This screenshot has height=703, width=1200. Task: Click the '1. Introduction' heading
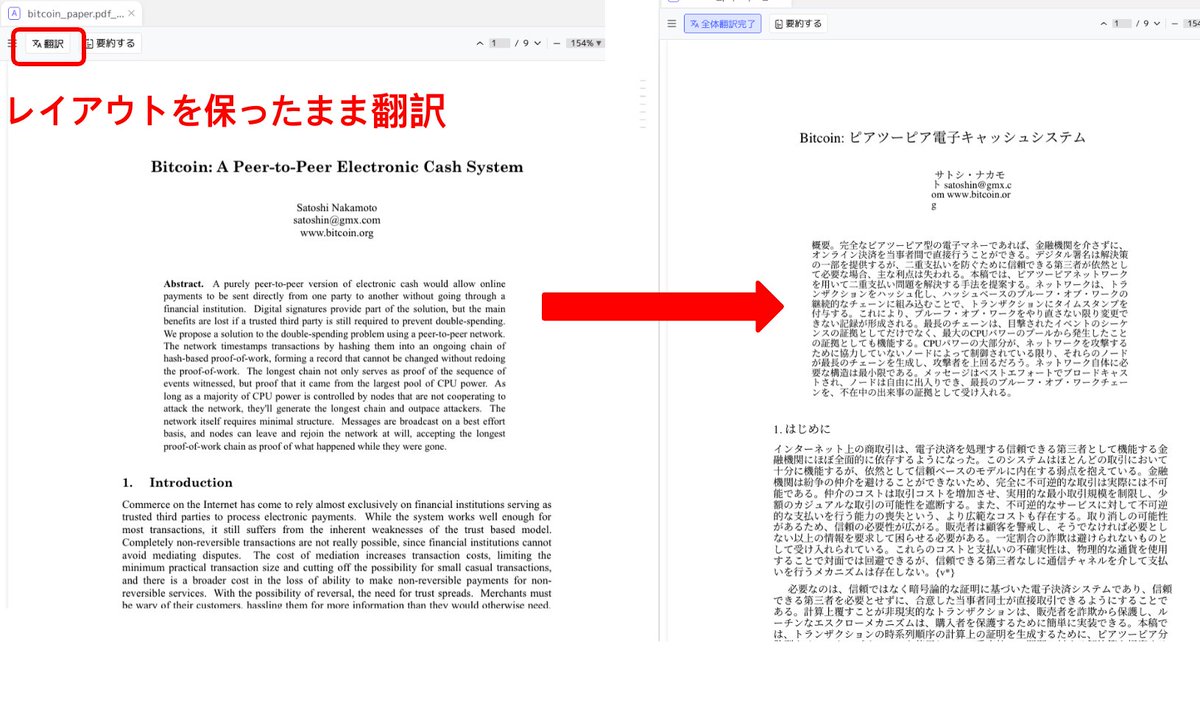point(178,482)
